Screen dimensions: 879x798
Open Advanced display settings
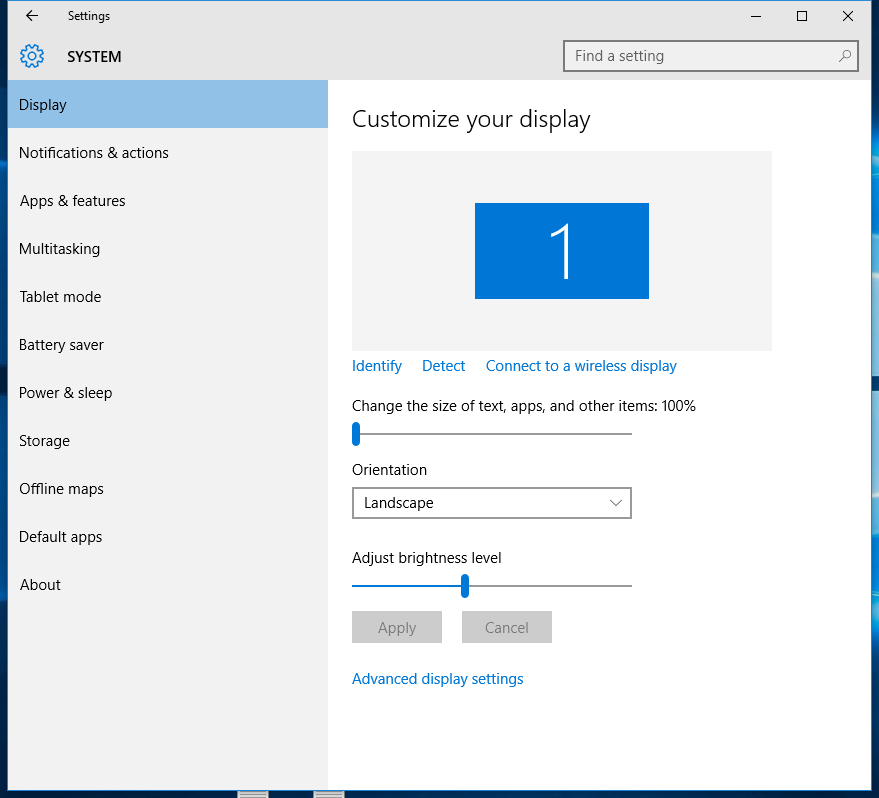438,679
